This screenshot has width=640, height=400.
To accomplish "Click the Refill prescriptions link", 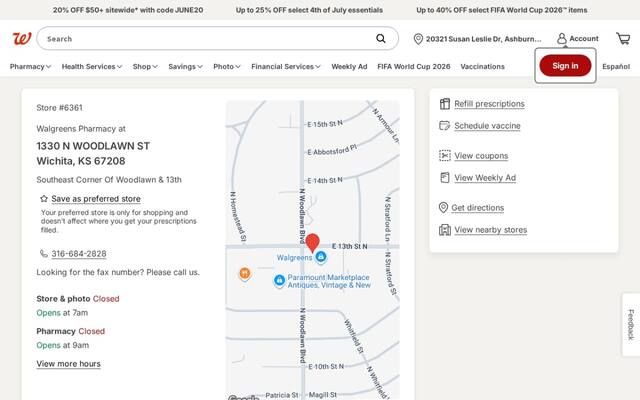I will [489, 104].
